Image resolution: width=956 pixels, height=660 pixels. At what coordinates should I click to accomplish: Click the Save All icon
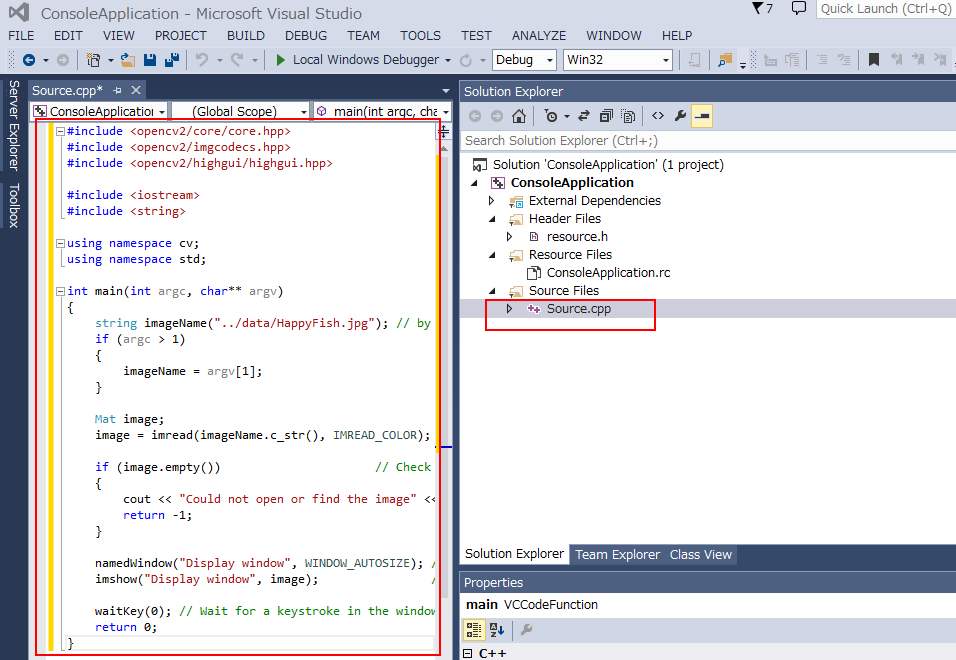pyautogui.click(x=172, y=60)
